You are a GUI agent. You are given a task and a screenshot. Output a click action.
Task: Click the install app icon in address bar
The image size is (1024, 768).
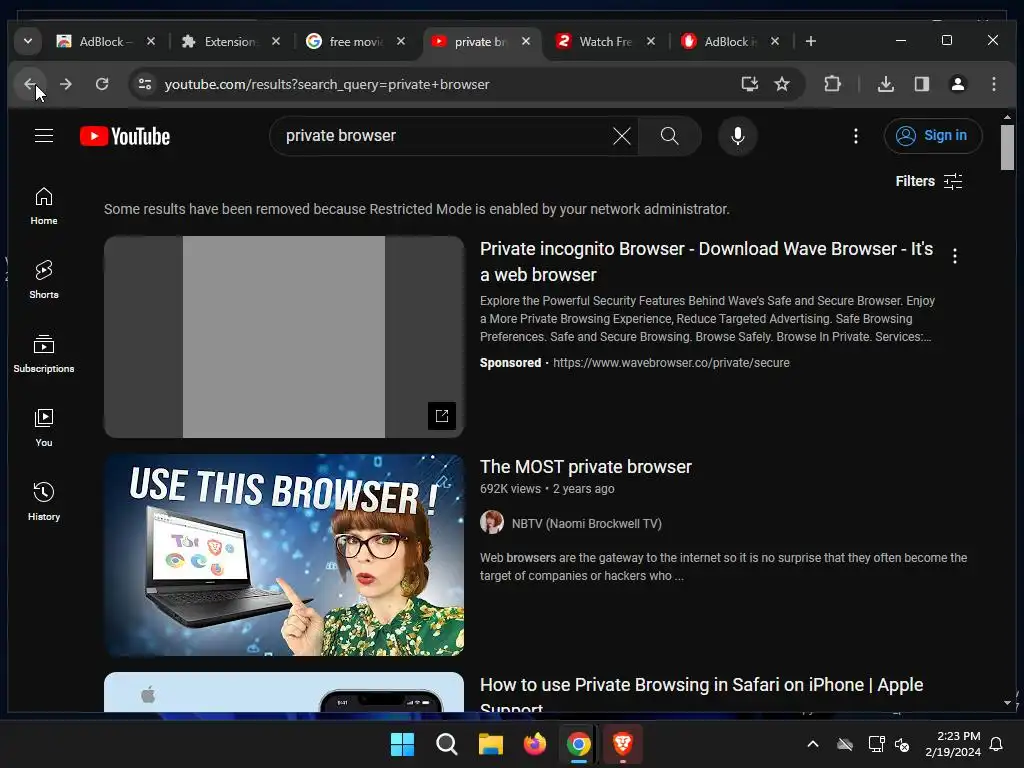tap(750, 84)
